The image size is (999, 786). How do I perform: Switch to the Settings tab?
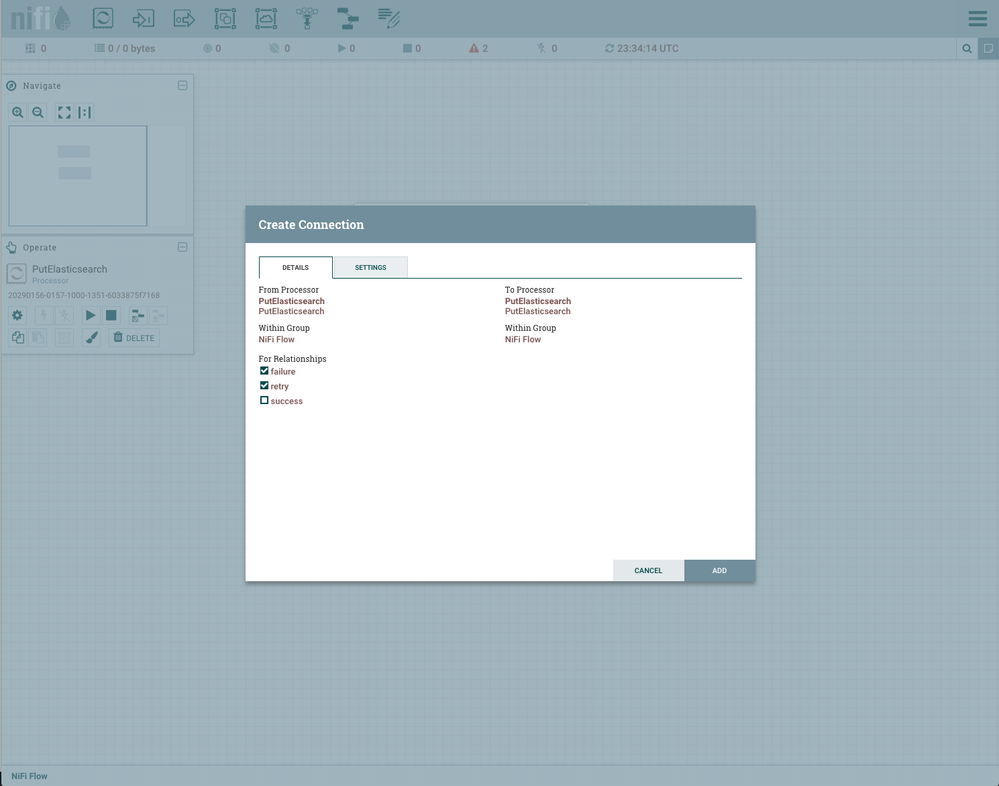[370, 268]
